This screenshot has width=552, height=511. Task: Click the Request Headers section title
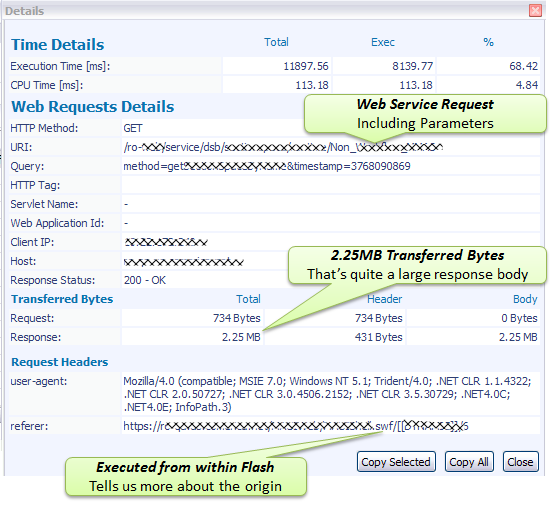(59, 362)
